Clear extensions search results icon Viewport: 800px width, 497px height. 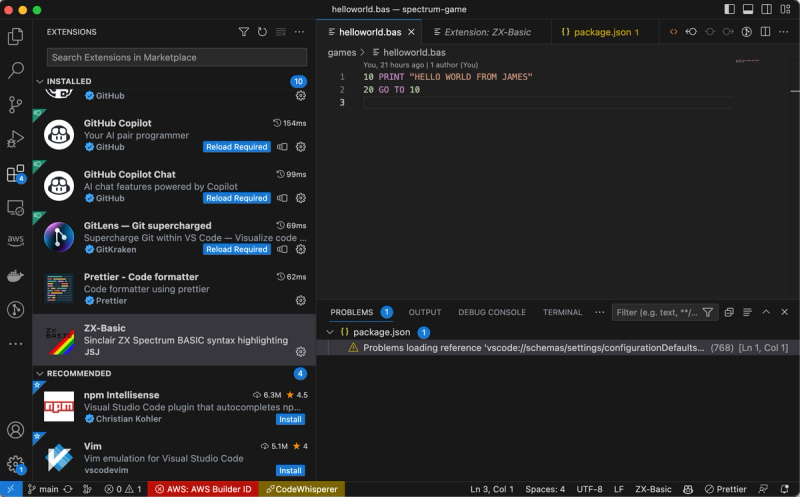281,32
